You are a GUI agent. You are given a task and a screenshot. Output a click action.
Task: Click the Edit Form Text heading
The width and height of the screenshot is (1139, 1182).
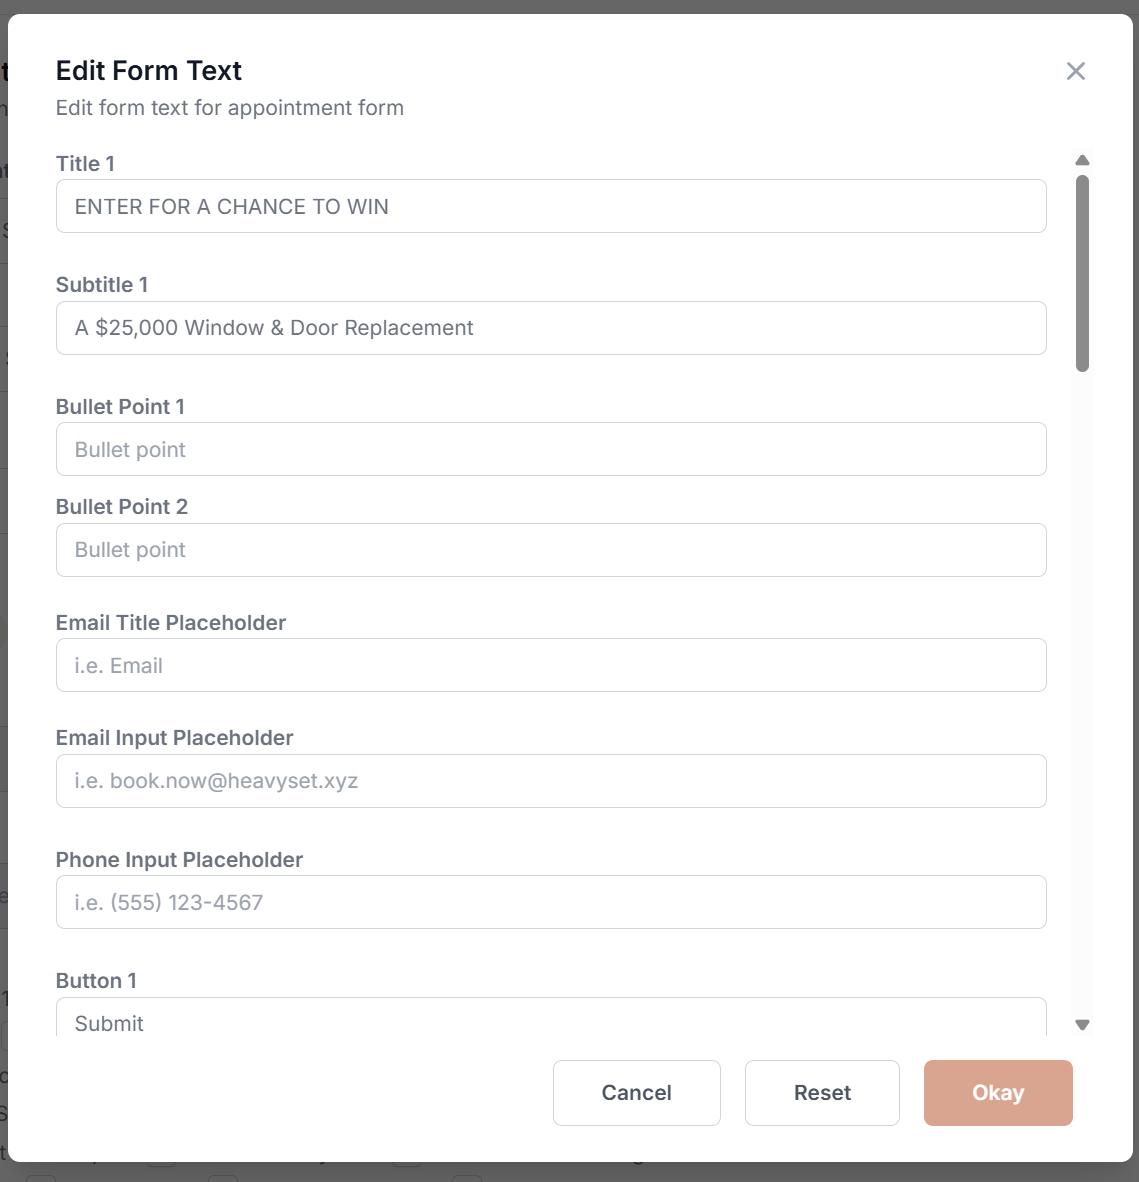pos(148,70)
